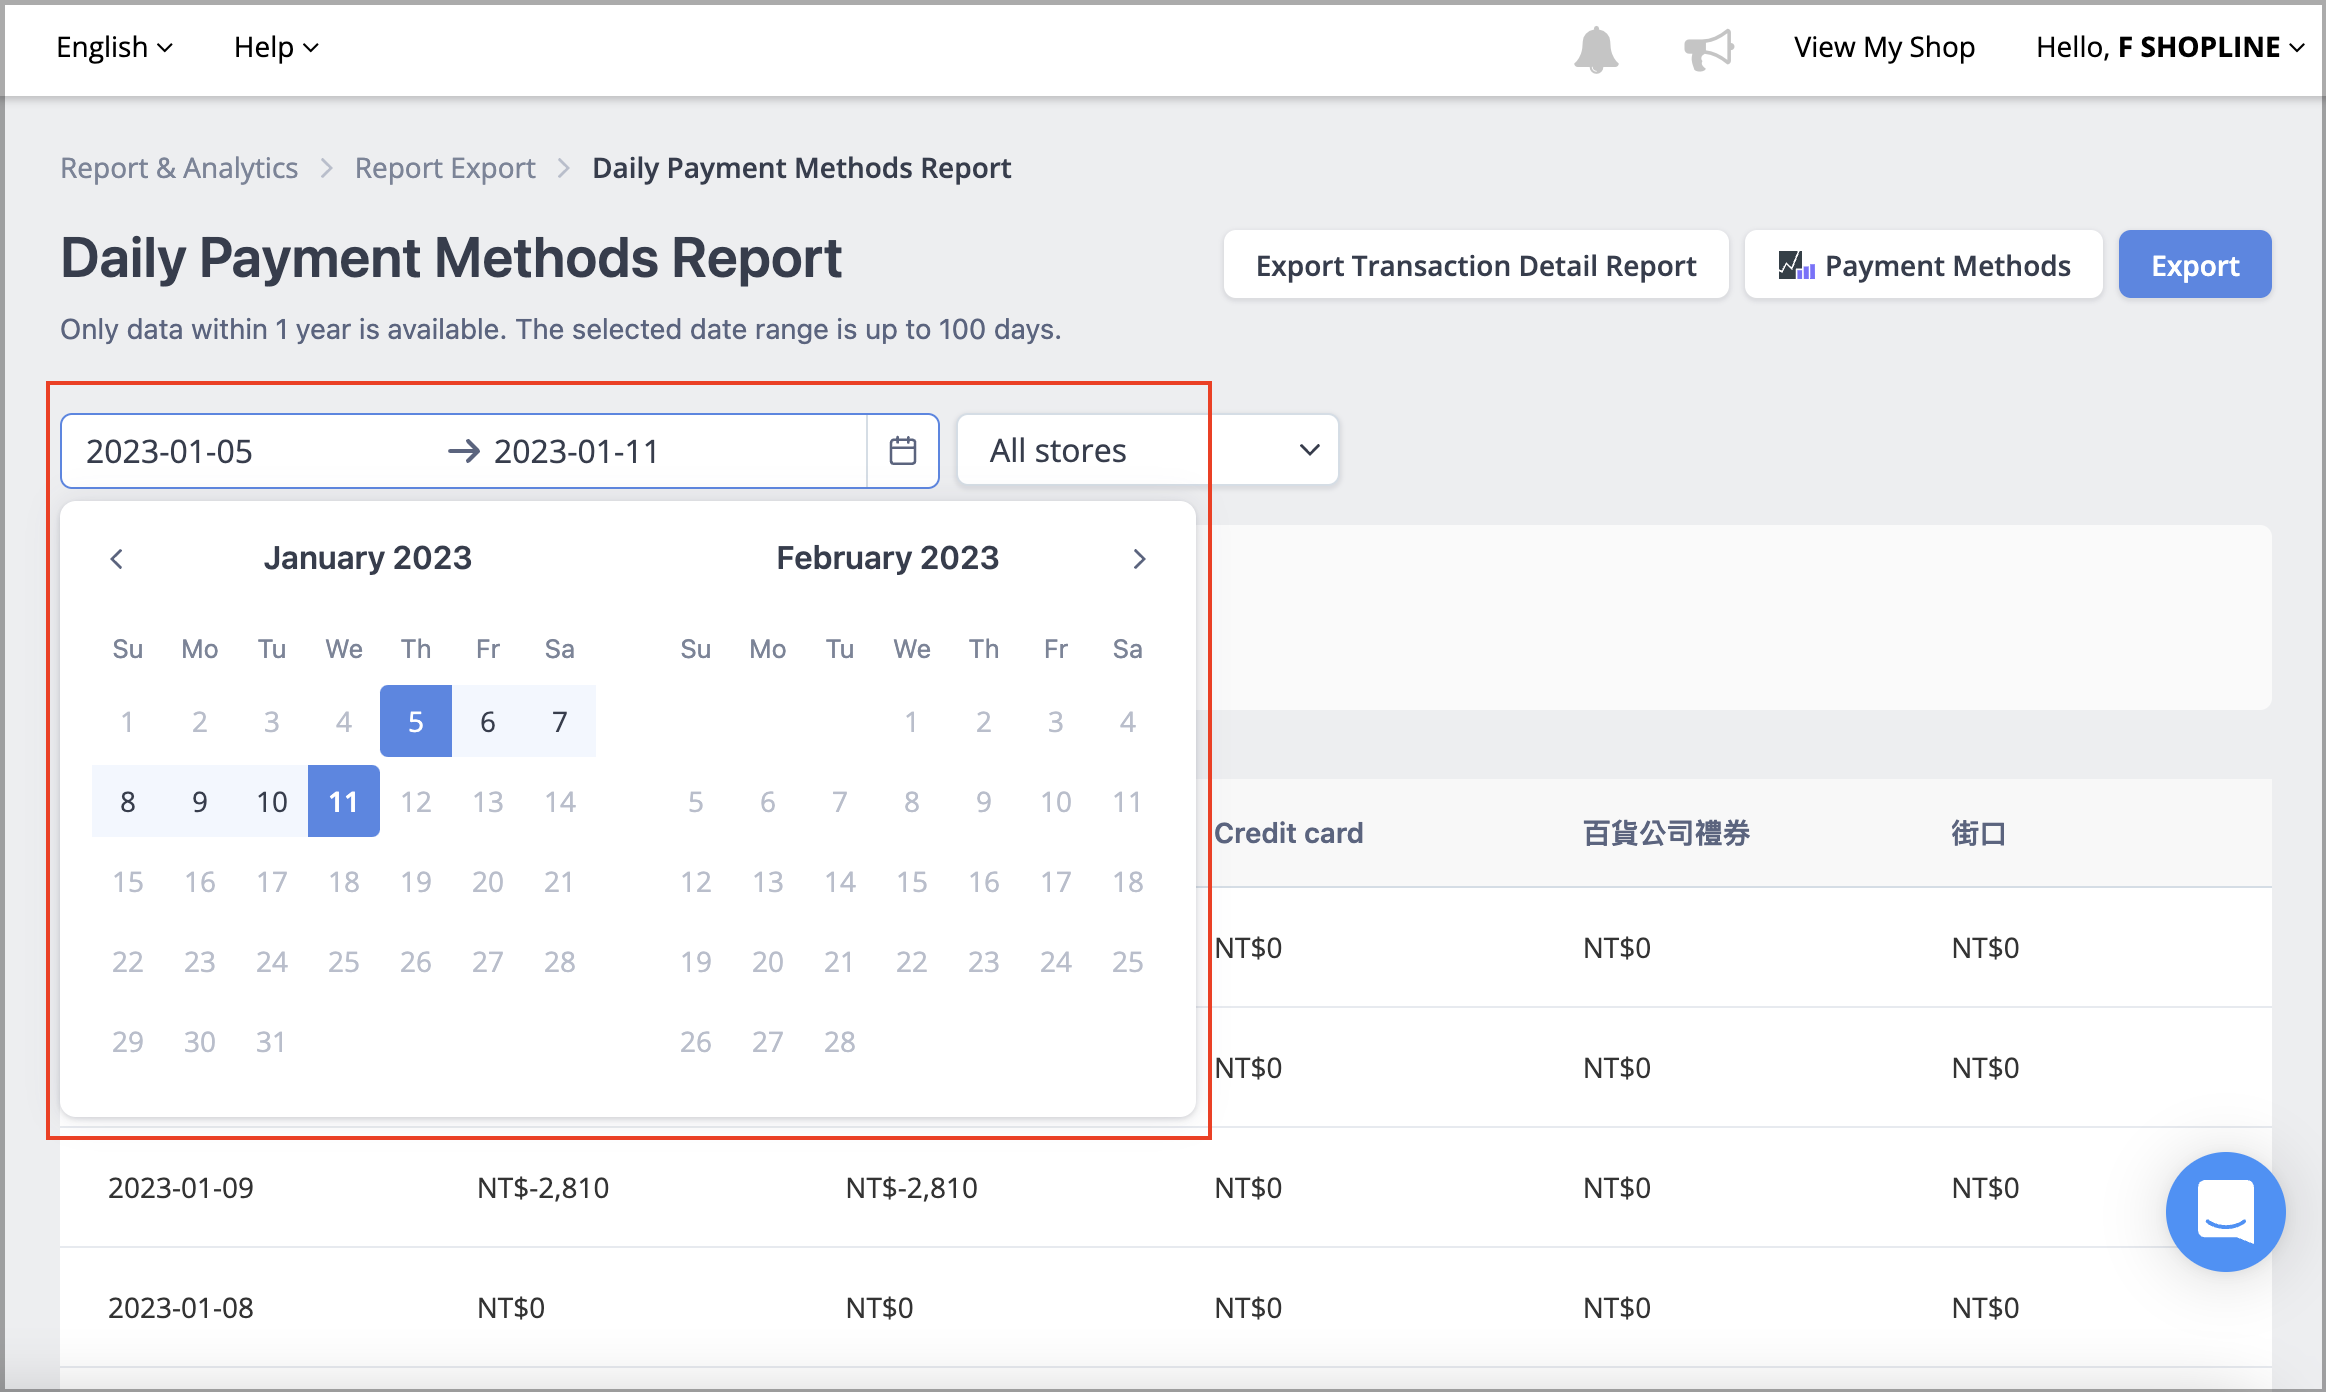Open the announcements megaphone
This screenshot has height=1392, width=2326.
click(x=1708, y=48)
